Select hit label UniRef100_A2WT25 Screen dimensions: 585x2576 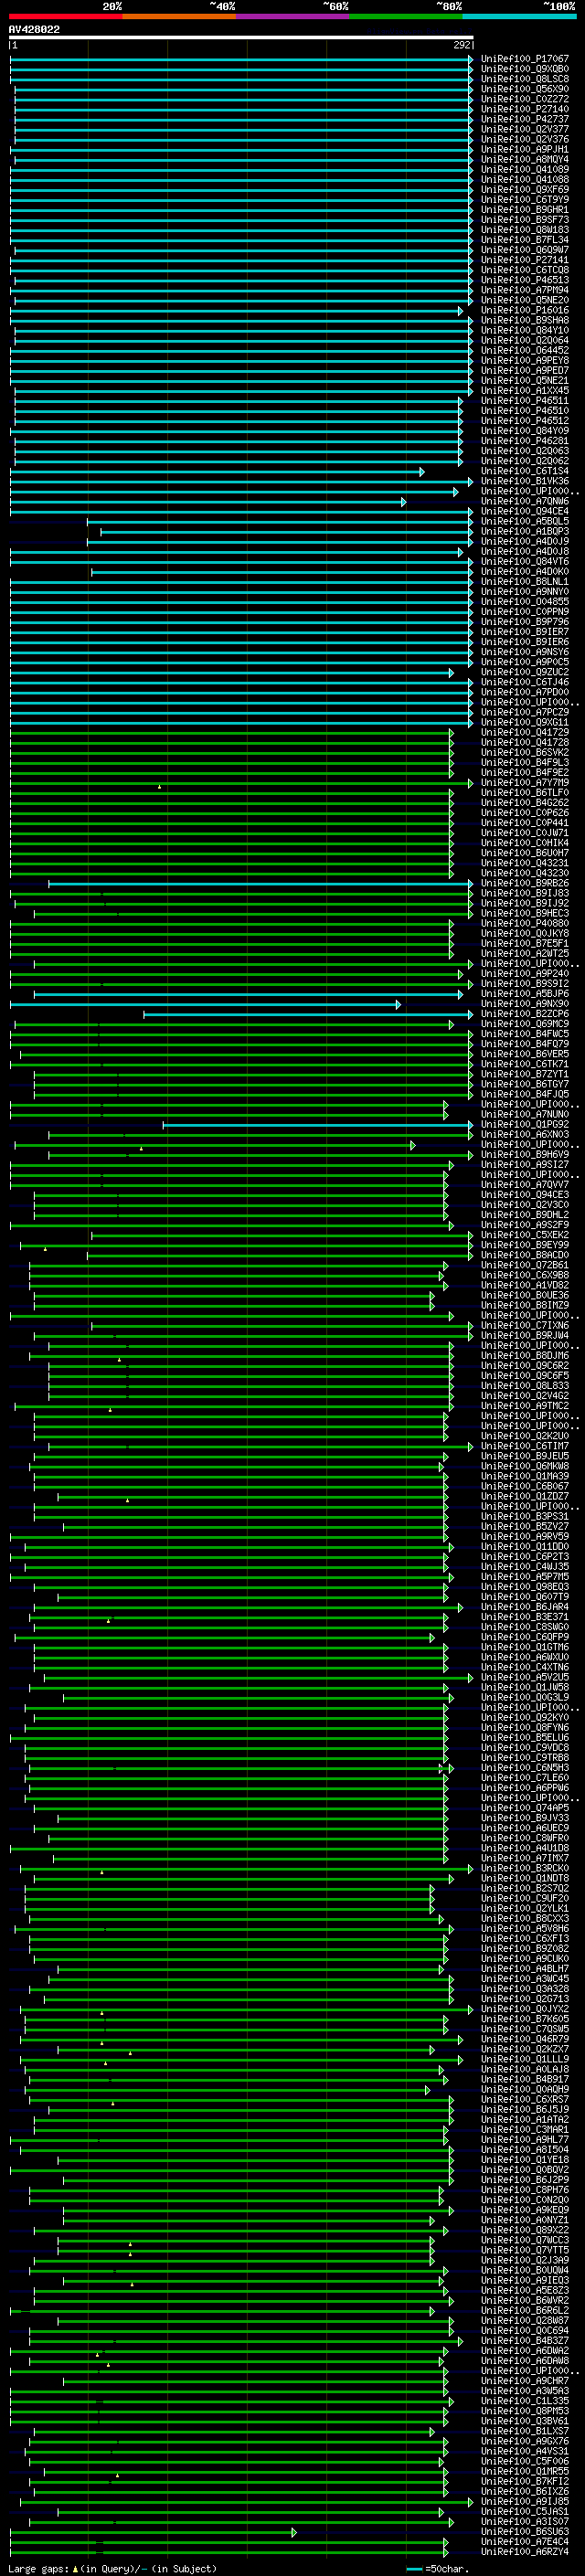(524, 954)
